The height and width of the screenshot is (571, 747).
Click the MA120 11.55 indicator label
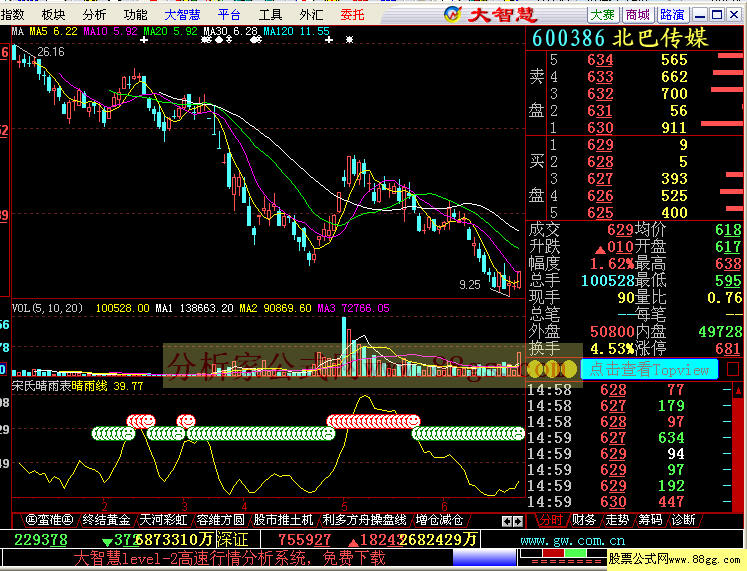[x=296, y=31]
